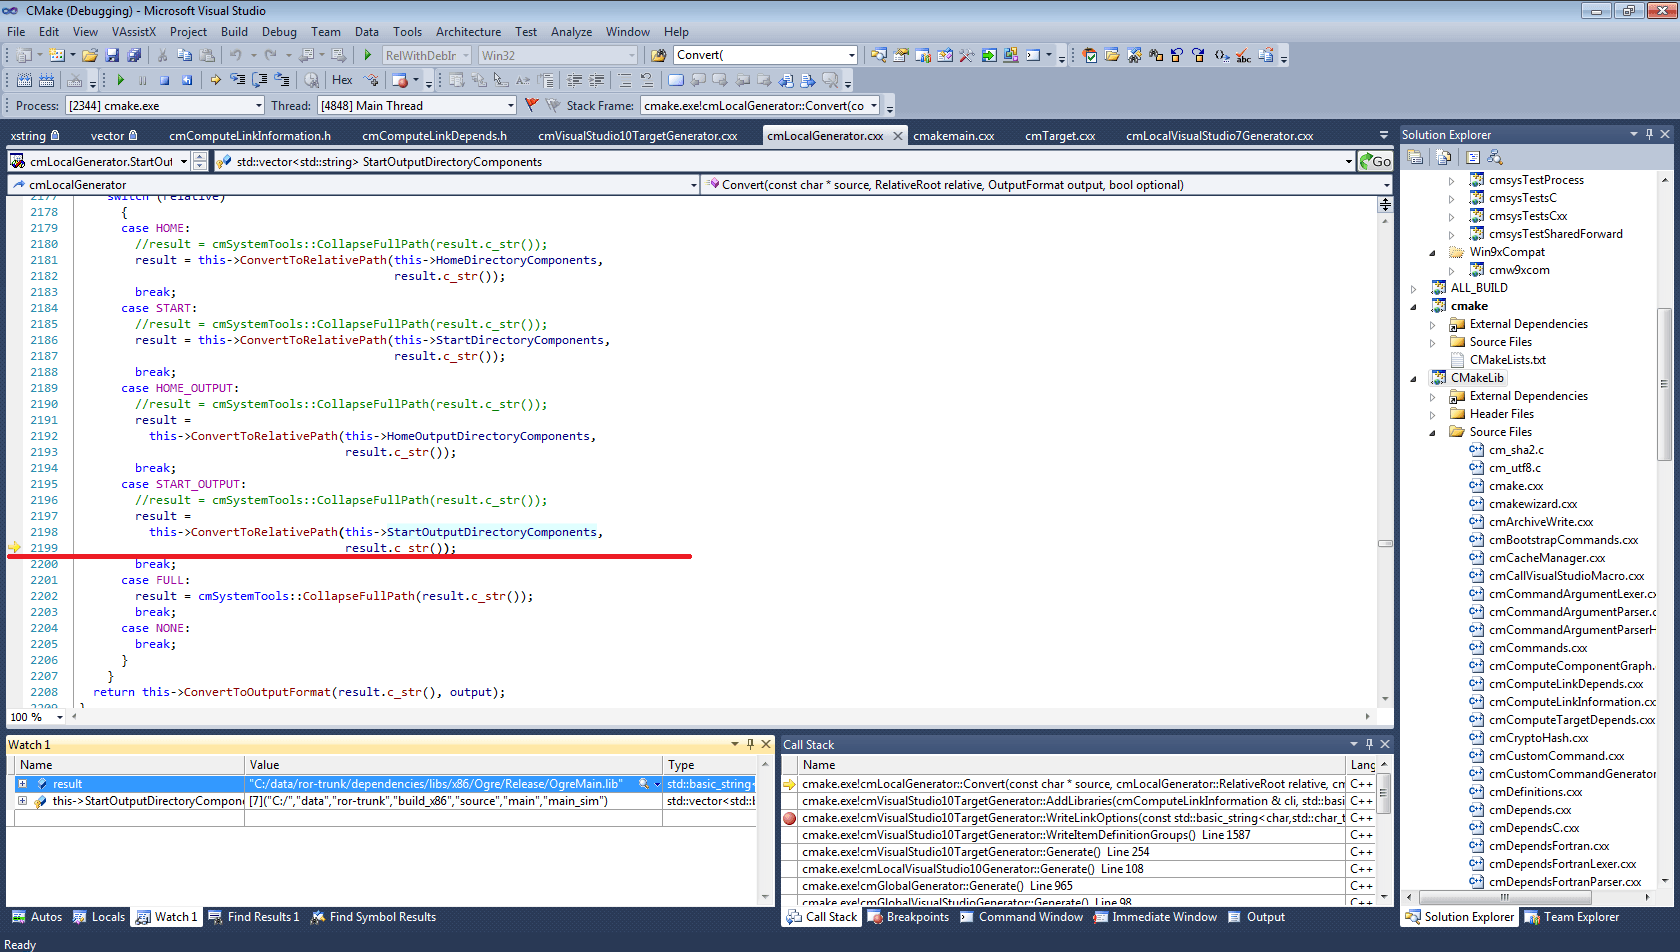Image resolution: width=1680 pixels, height=952 pixels.
Task: Open the VAssistX menu
Action: click(134, 32)
